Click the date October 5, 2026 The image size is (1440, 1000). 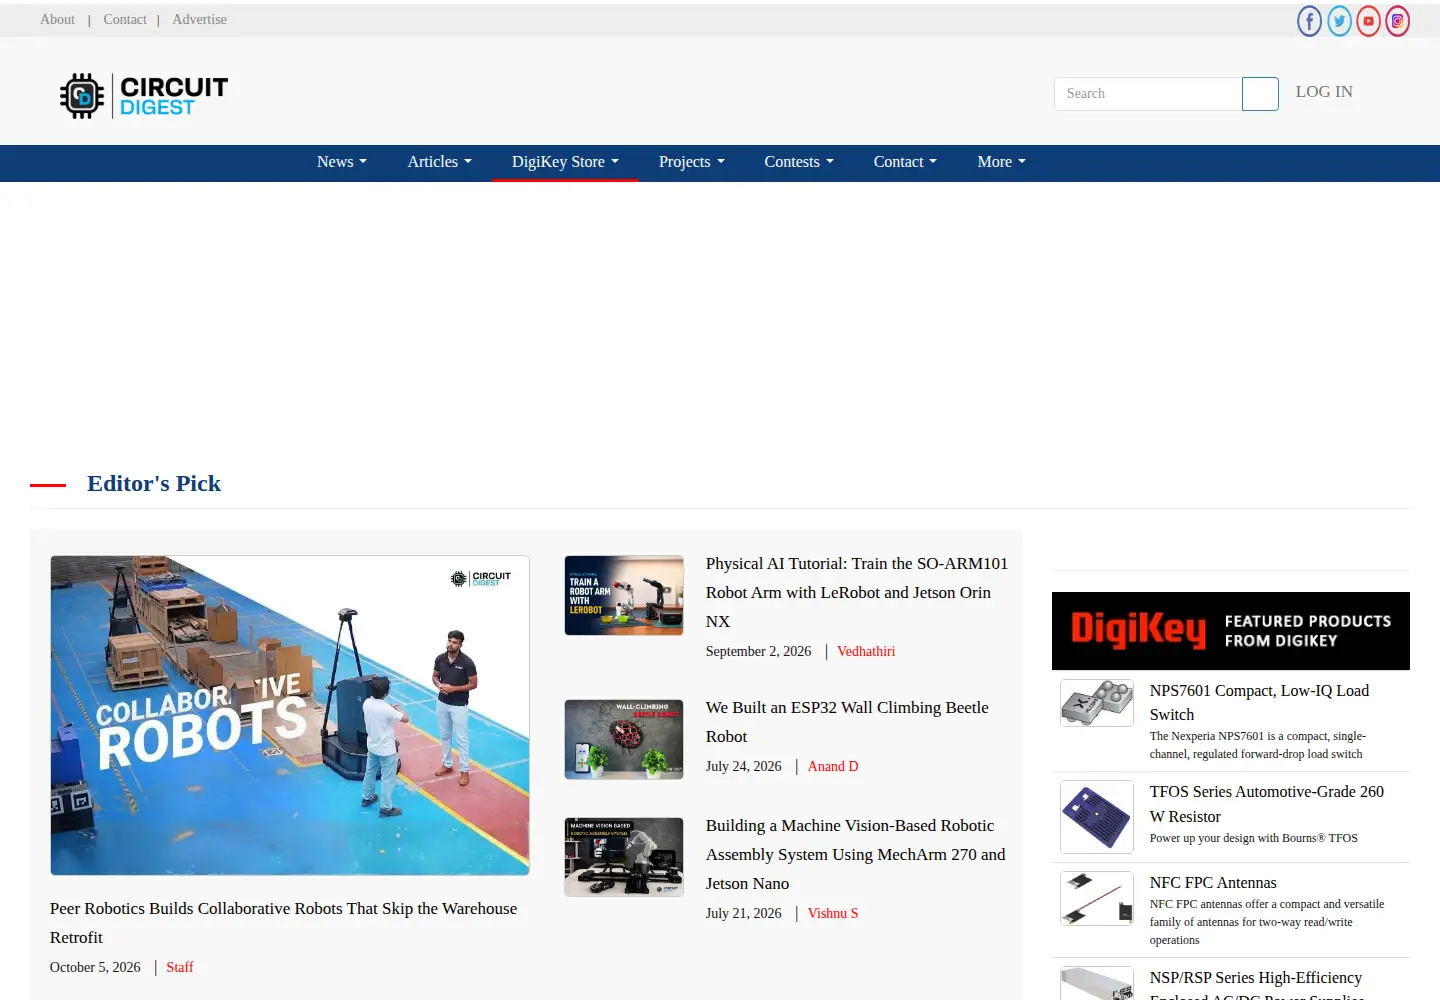coord(95,968)
